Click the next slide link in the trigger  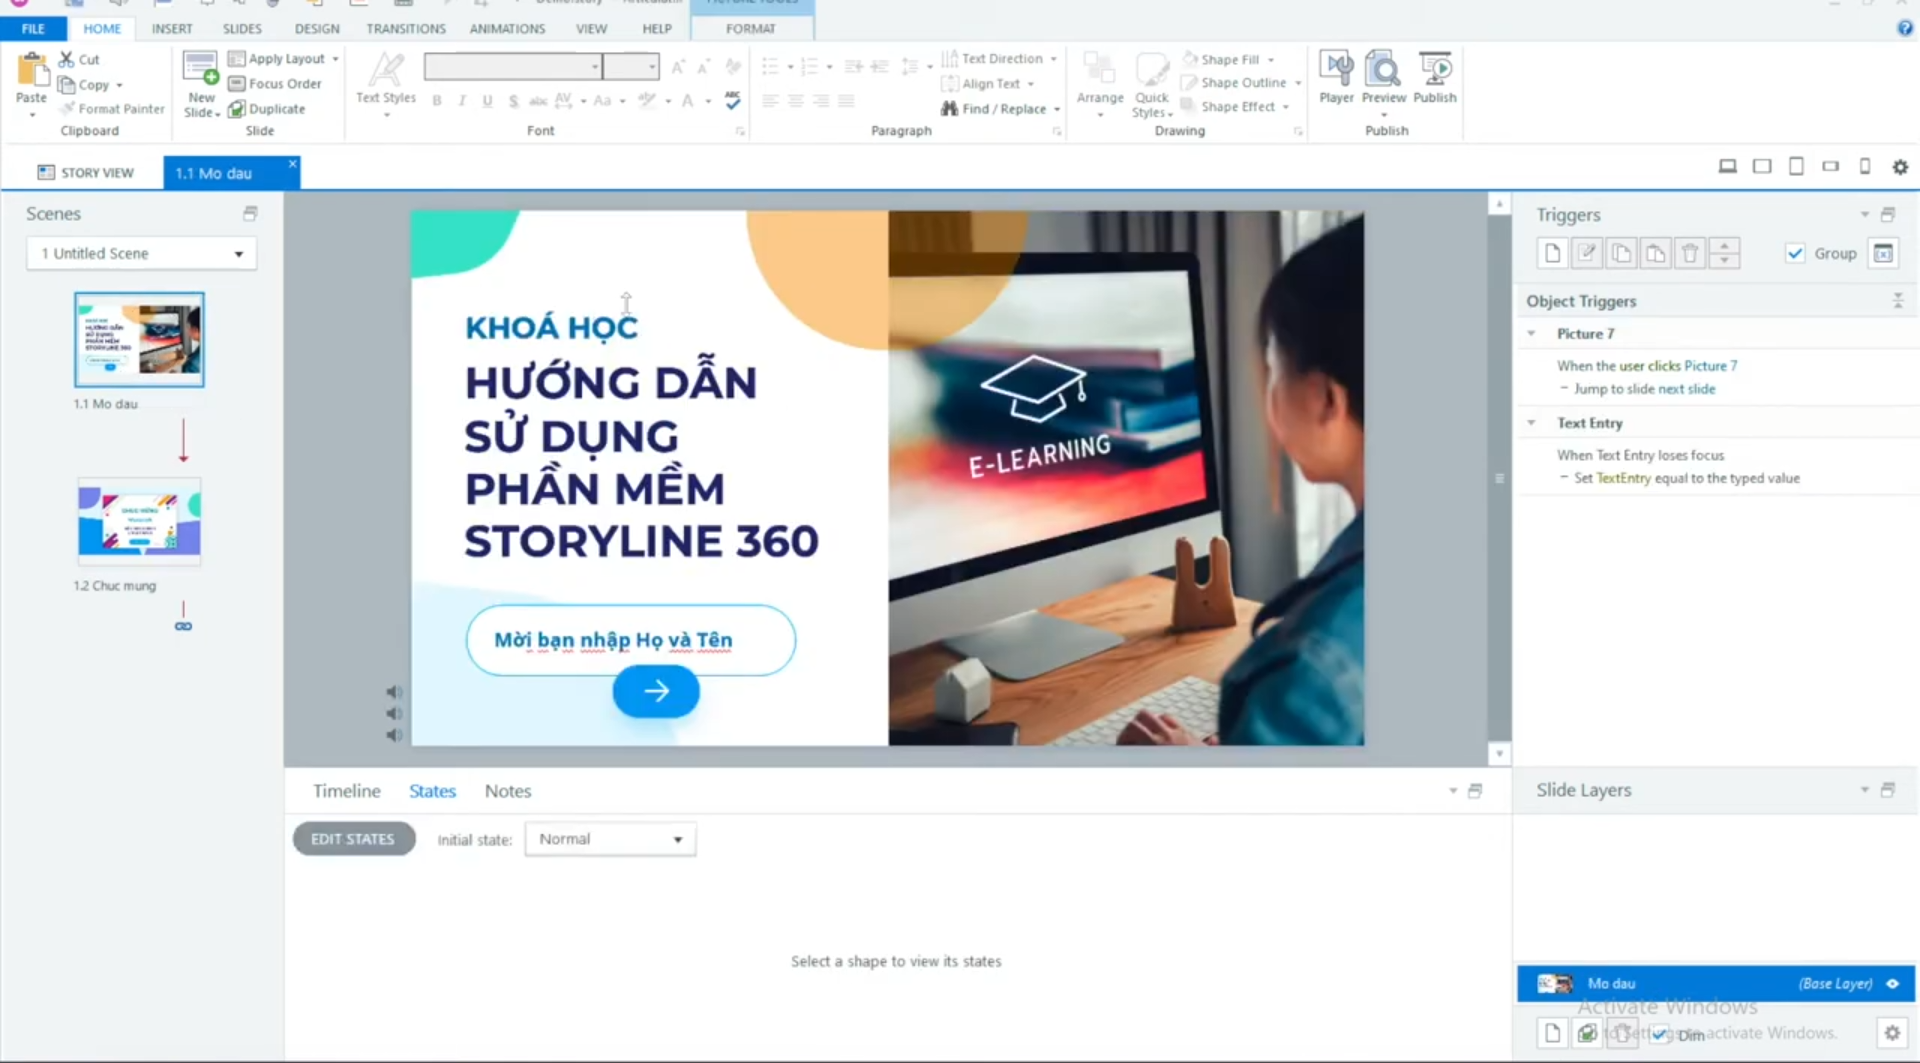[1689, 389]
